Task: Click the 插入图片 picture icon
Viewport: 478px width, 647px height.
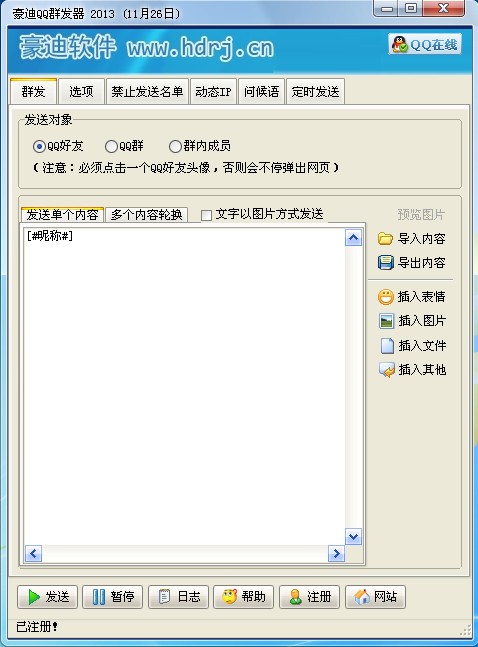Action: (386, 321)
